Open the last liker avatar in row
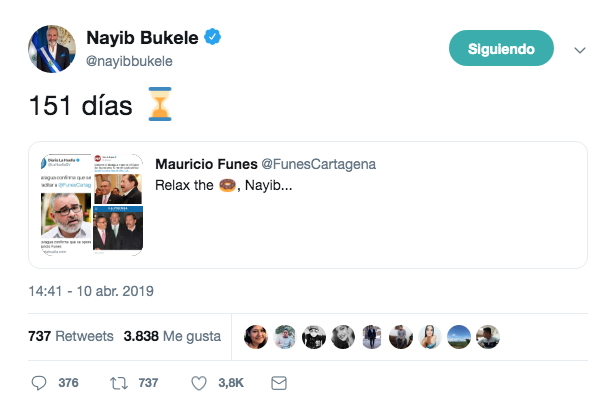 [x=488, y=337]
